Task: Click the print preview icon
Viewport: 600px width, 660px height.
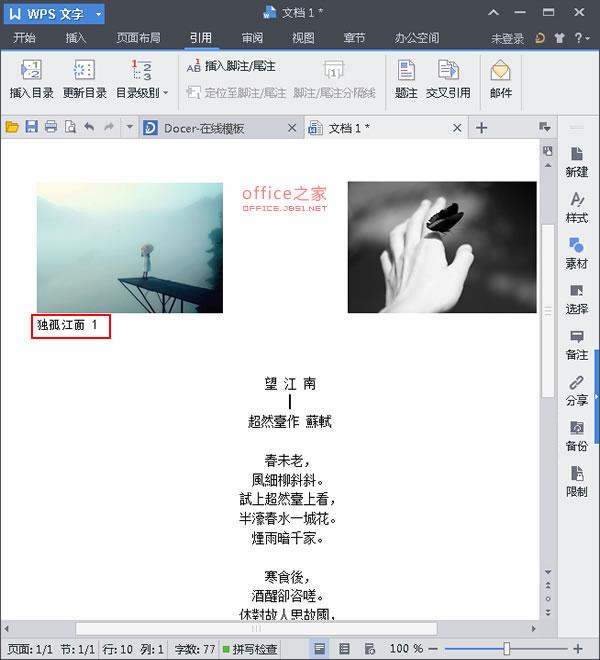Action: [x=70, y=127]
